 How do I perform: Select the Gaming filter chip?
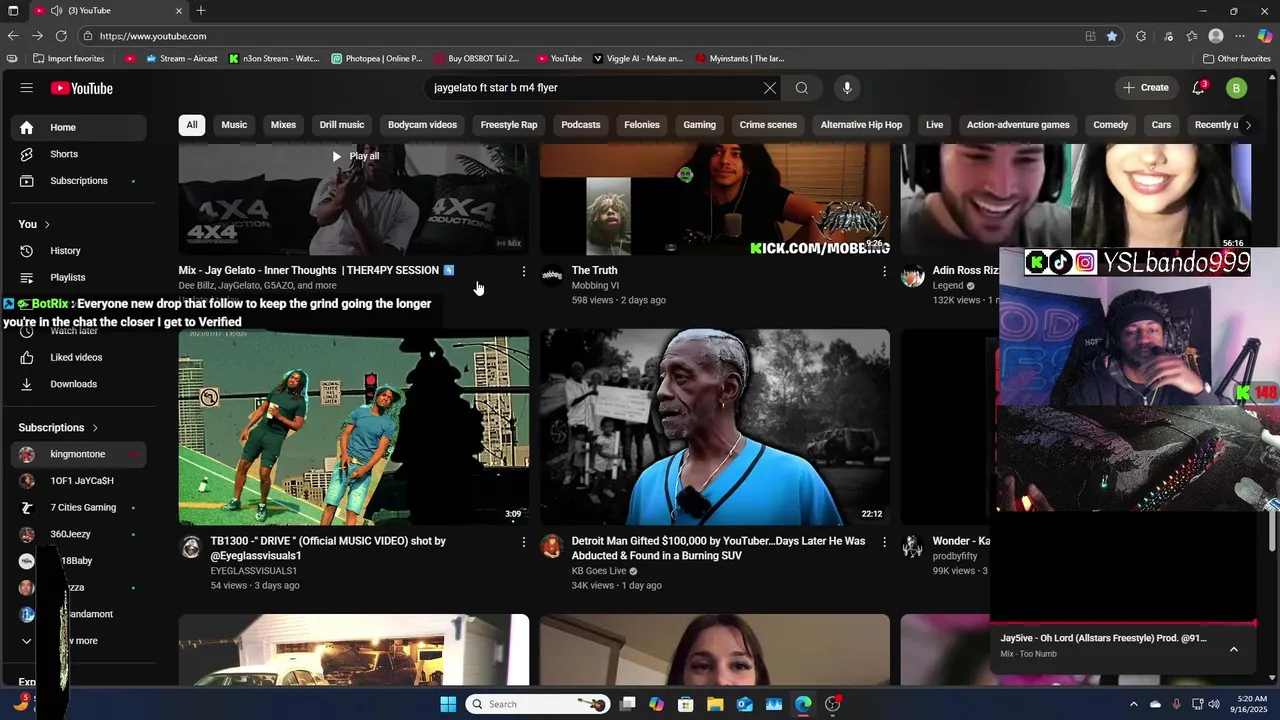point(699,125)
